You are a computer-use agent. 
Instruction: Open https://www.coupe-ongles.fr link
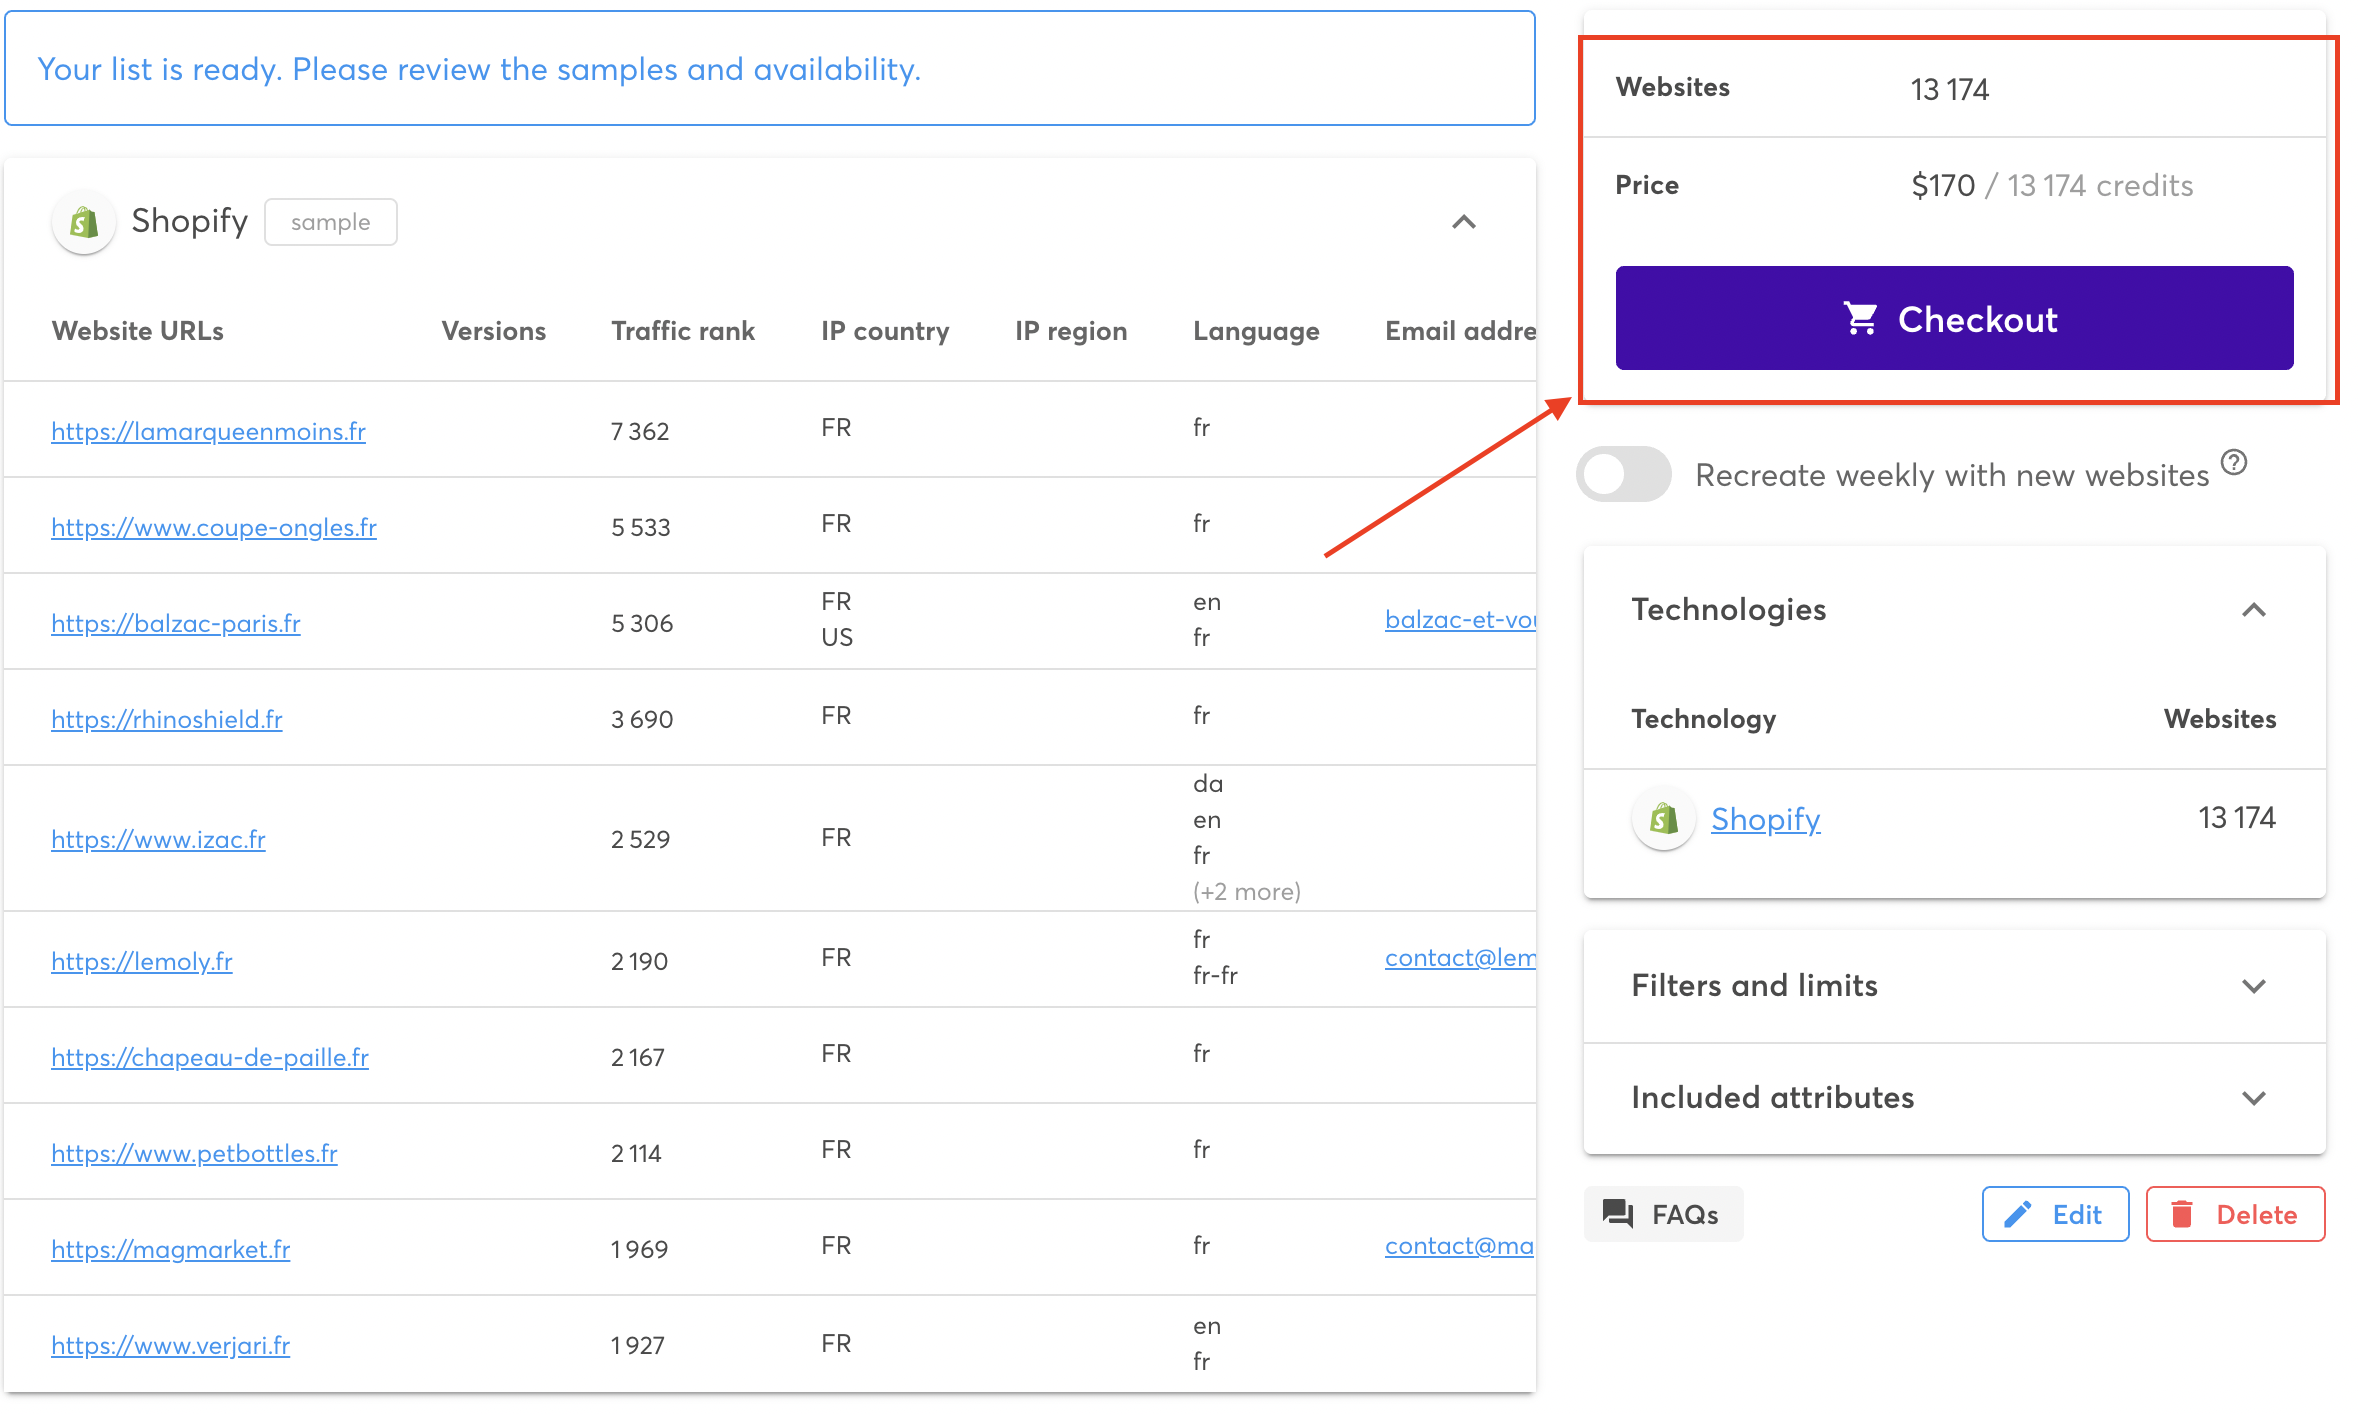point(214,527)
